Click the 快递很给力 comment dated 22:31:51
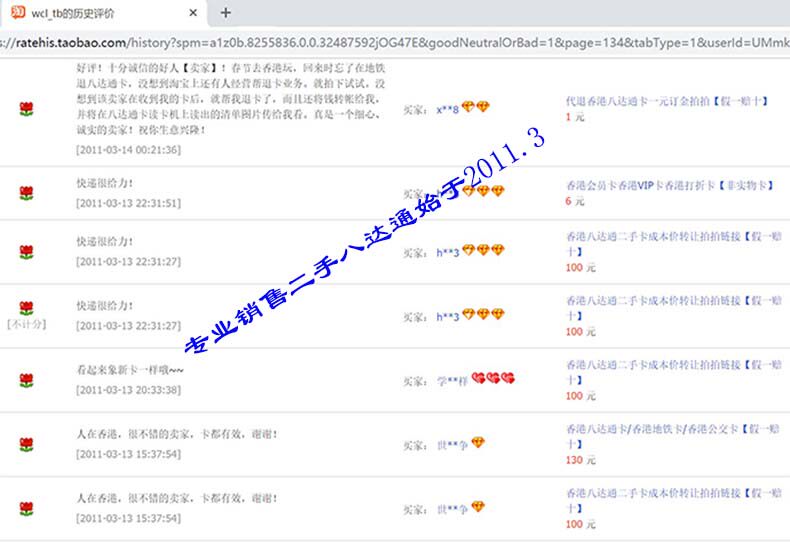The width and height of the screenshot is (790, 542). pos(105,183)
